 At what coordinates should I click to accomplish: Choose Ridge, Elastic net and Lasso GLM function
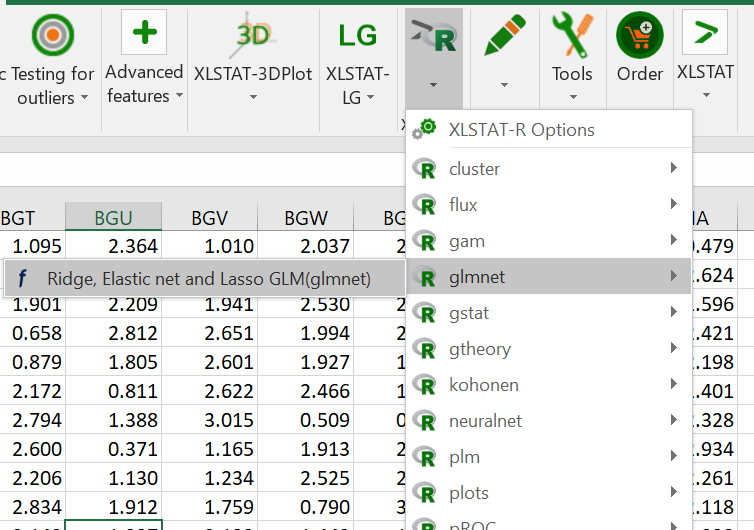click(208, 279)
